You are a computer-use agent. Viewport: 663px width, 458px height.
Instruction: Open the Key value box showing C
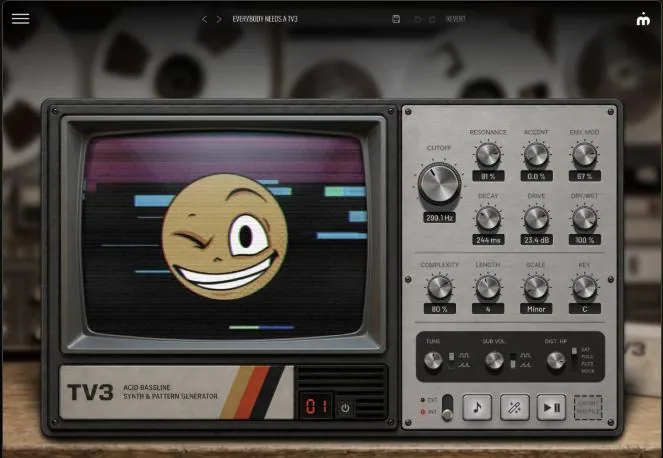(584, 309)
